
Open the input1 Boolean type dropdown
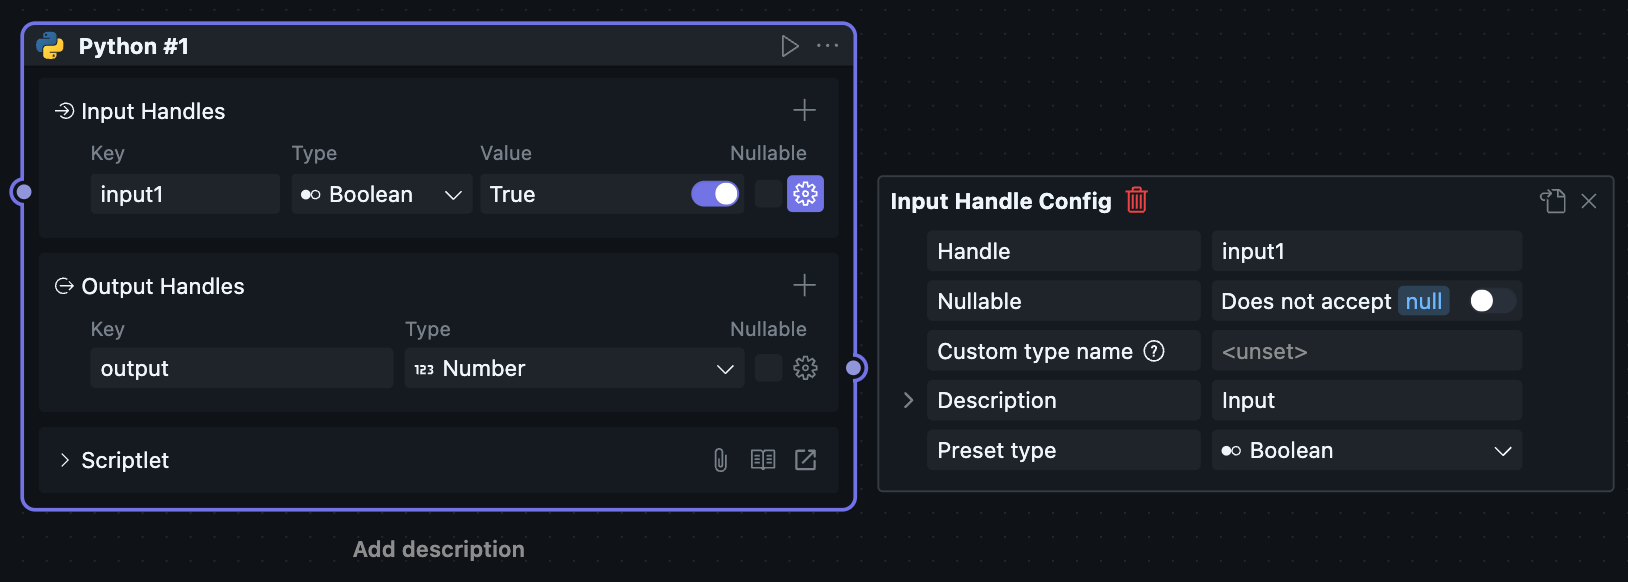point(381,194)
